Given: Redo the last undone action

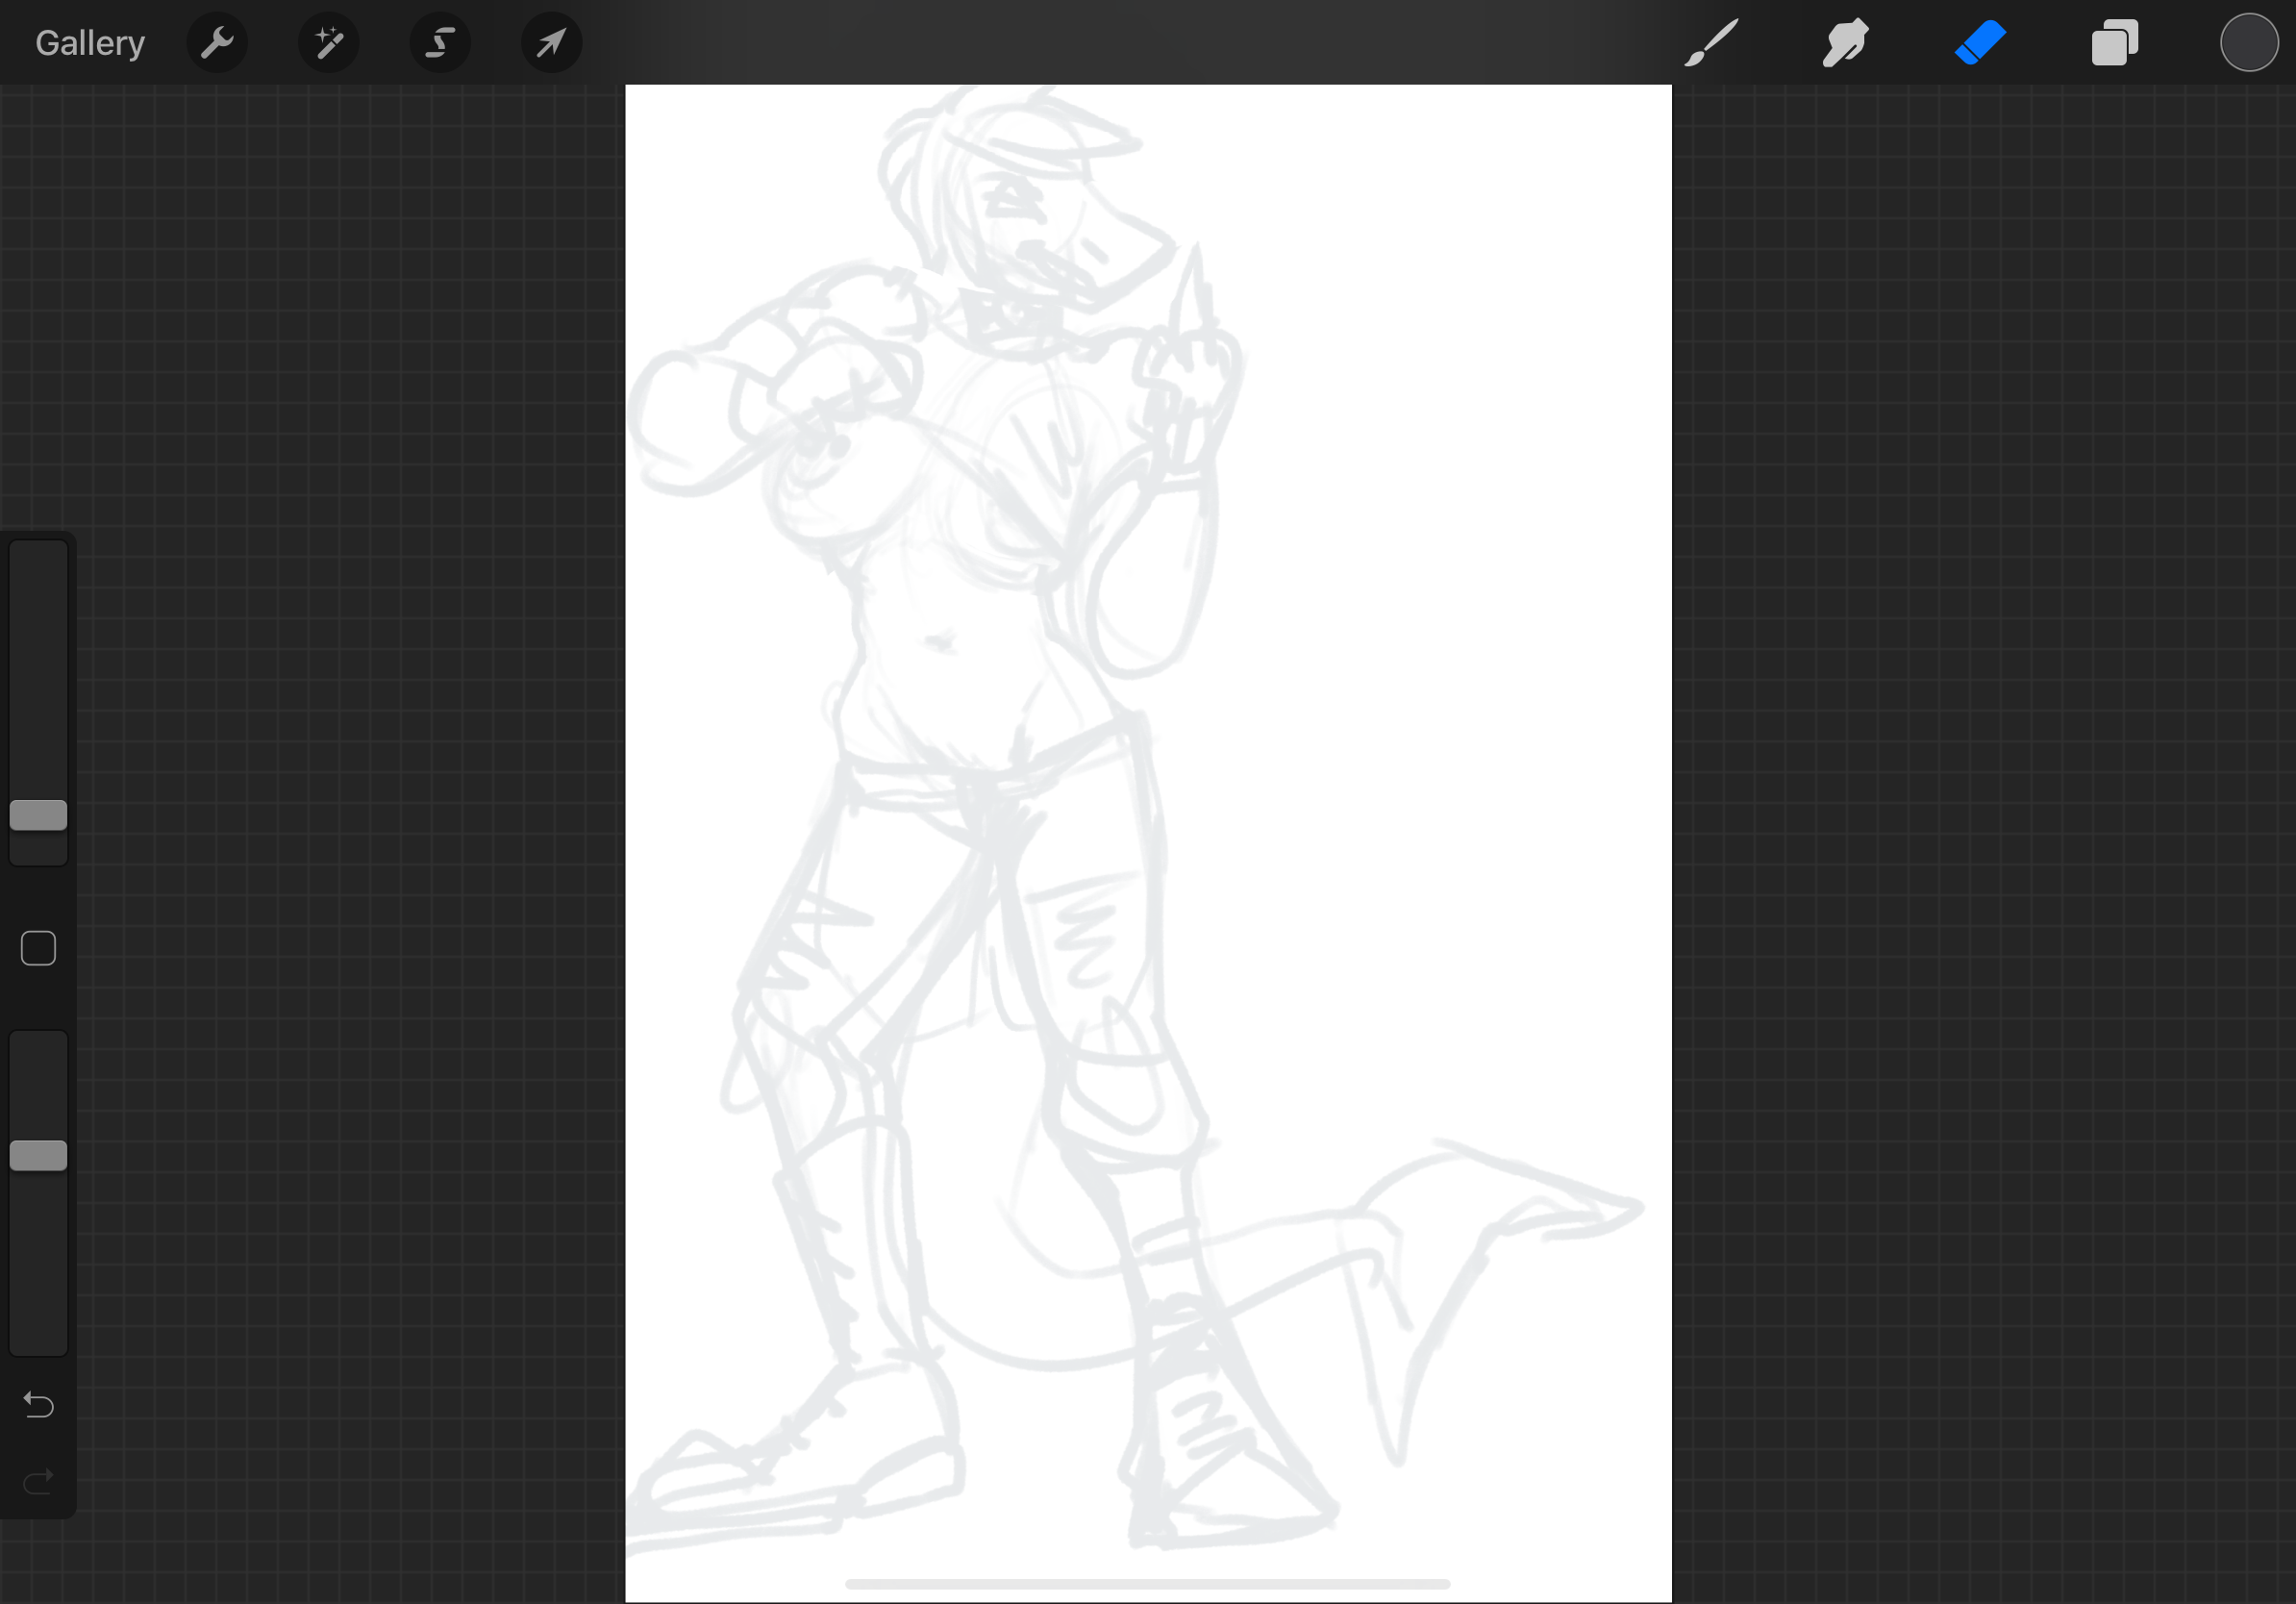Looking at the screenshot, I should pyautogui.click(x=38, y=1481).
